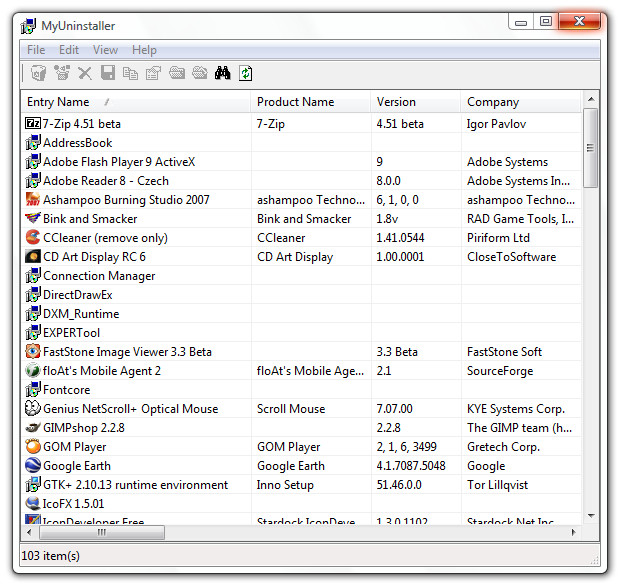Click the 103 item(s) status bar text
Viewport: 624px width, 587px height.
51,556
